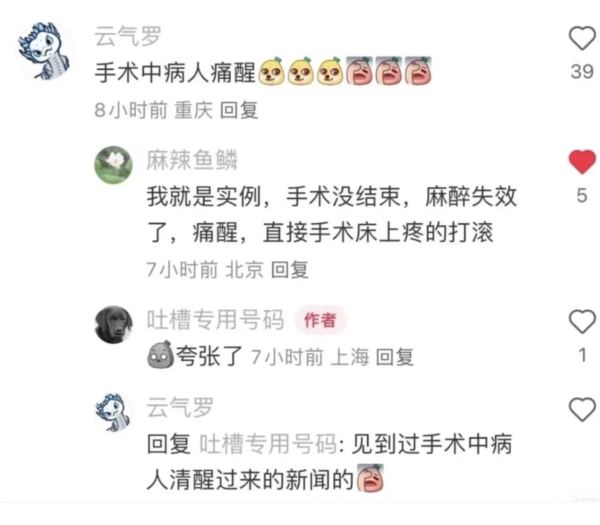Viewport: 600px width, 525px height.
Task: Open the mentioned user 吐槽专用号码 in the reply text
Action: pyautogui.click(x=268, y=444)
